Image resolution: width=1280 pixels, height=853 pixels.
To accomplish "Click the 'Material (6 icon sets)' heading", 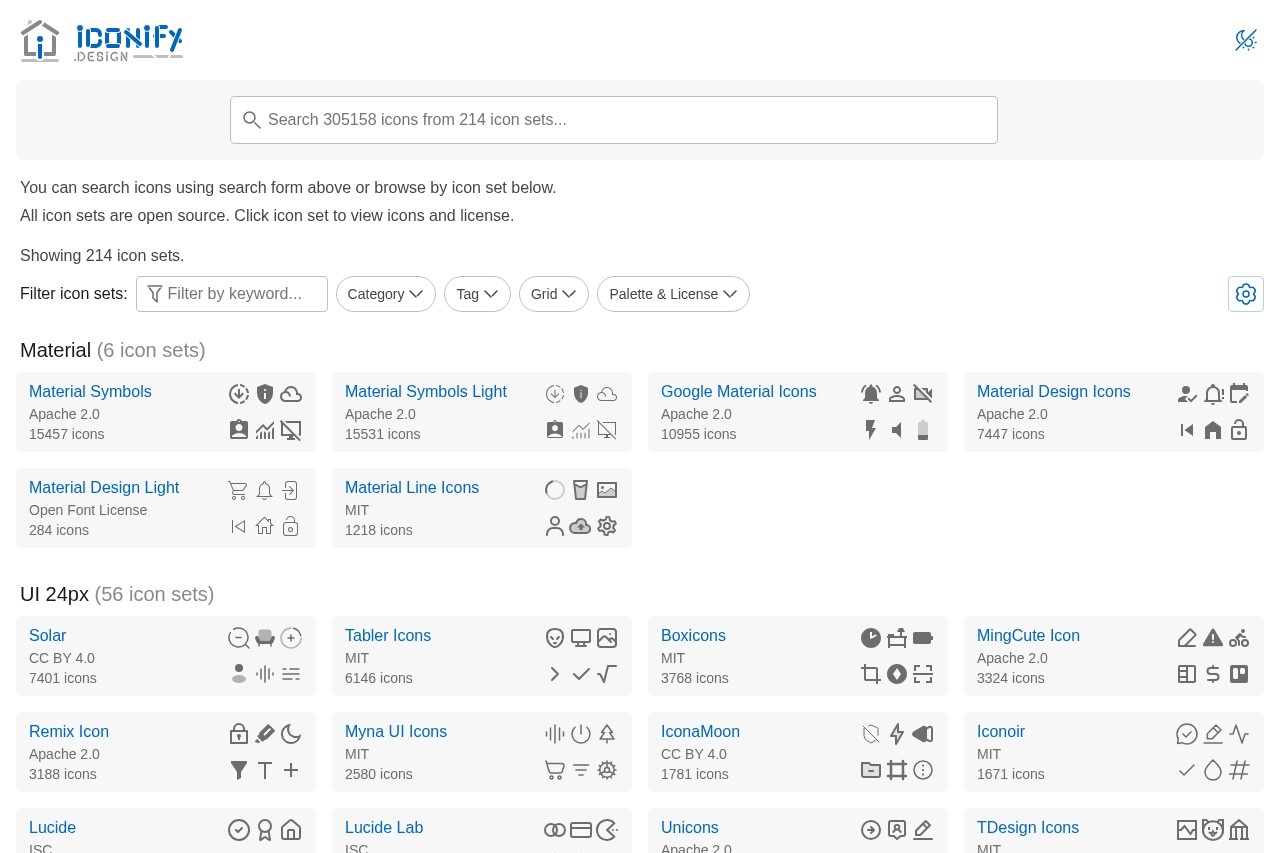I will point(113,350).
